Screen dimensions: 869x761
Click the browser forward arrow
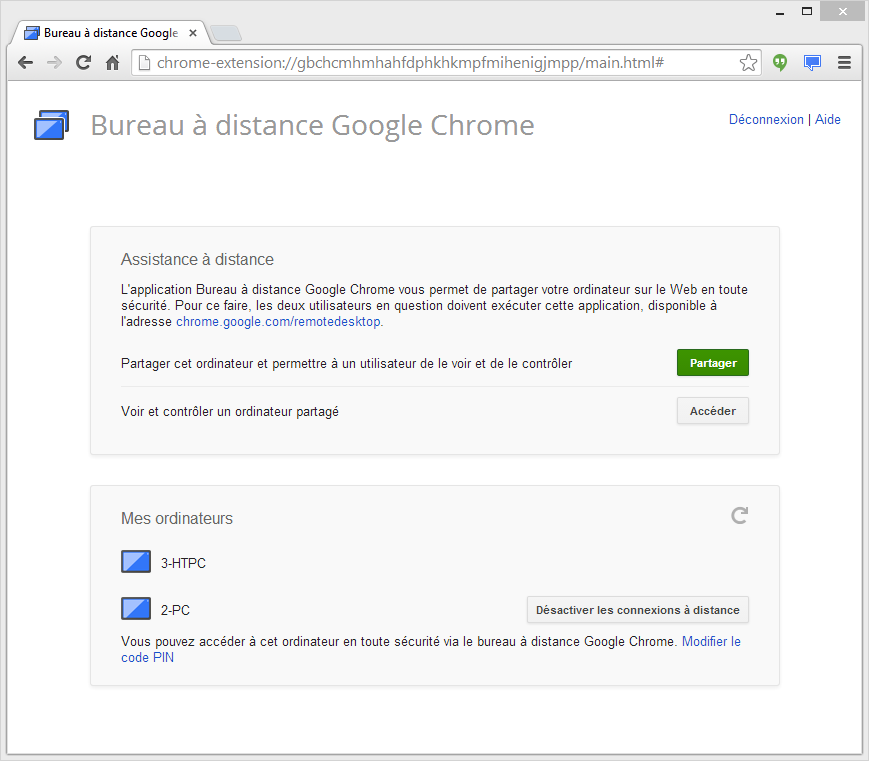pos(55,62)
